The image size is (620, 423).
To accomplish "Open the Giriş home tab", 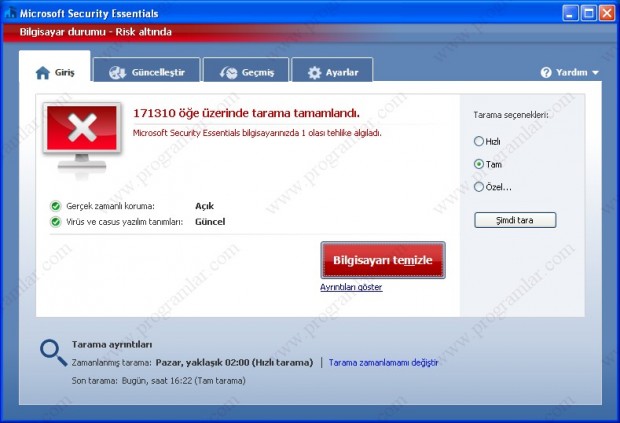I will point(55,67).
